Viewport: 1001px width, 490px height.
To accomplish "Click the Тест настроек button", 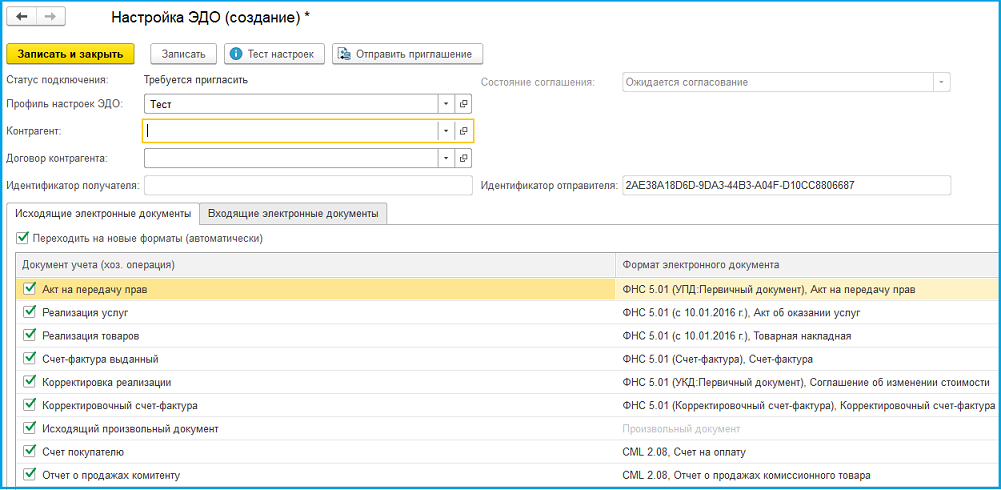I will pyautogui.click(x=274, y=54).
